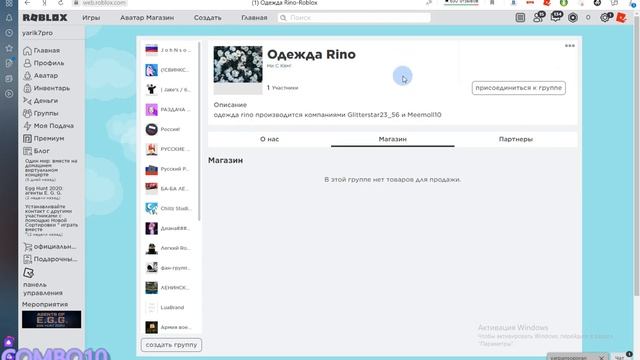Open Деньги (trade) in the sidebar

(x=40, y=101)
